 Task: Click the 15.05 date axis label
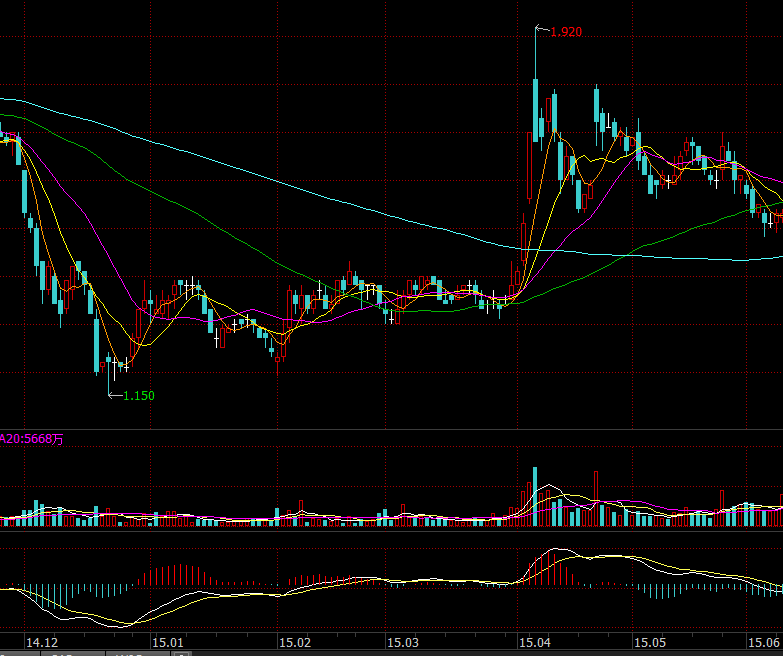tap(650, 642)
